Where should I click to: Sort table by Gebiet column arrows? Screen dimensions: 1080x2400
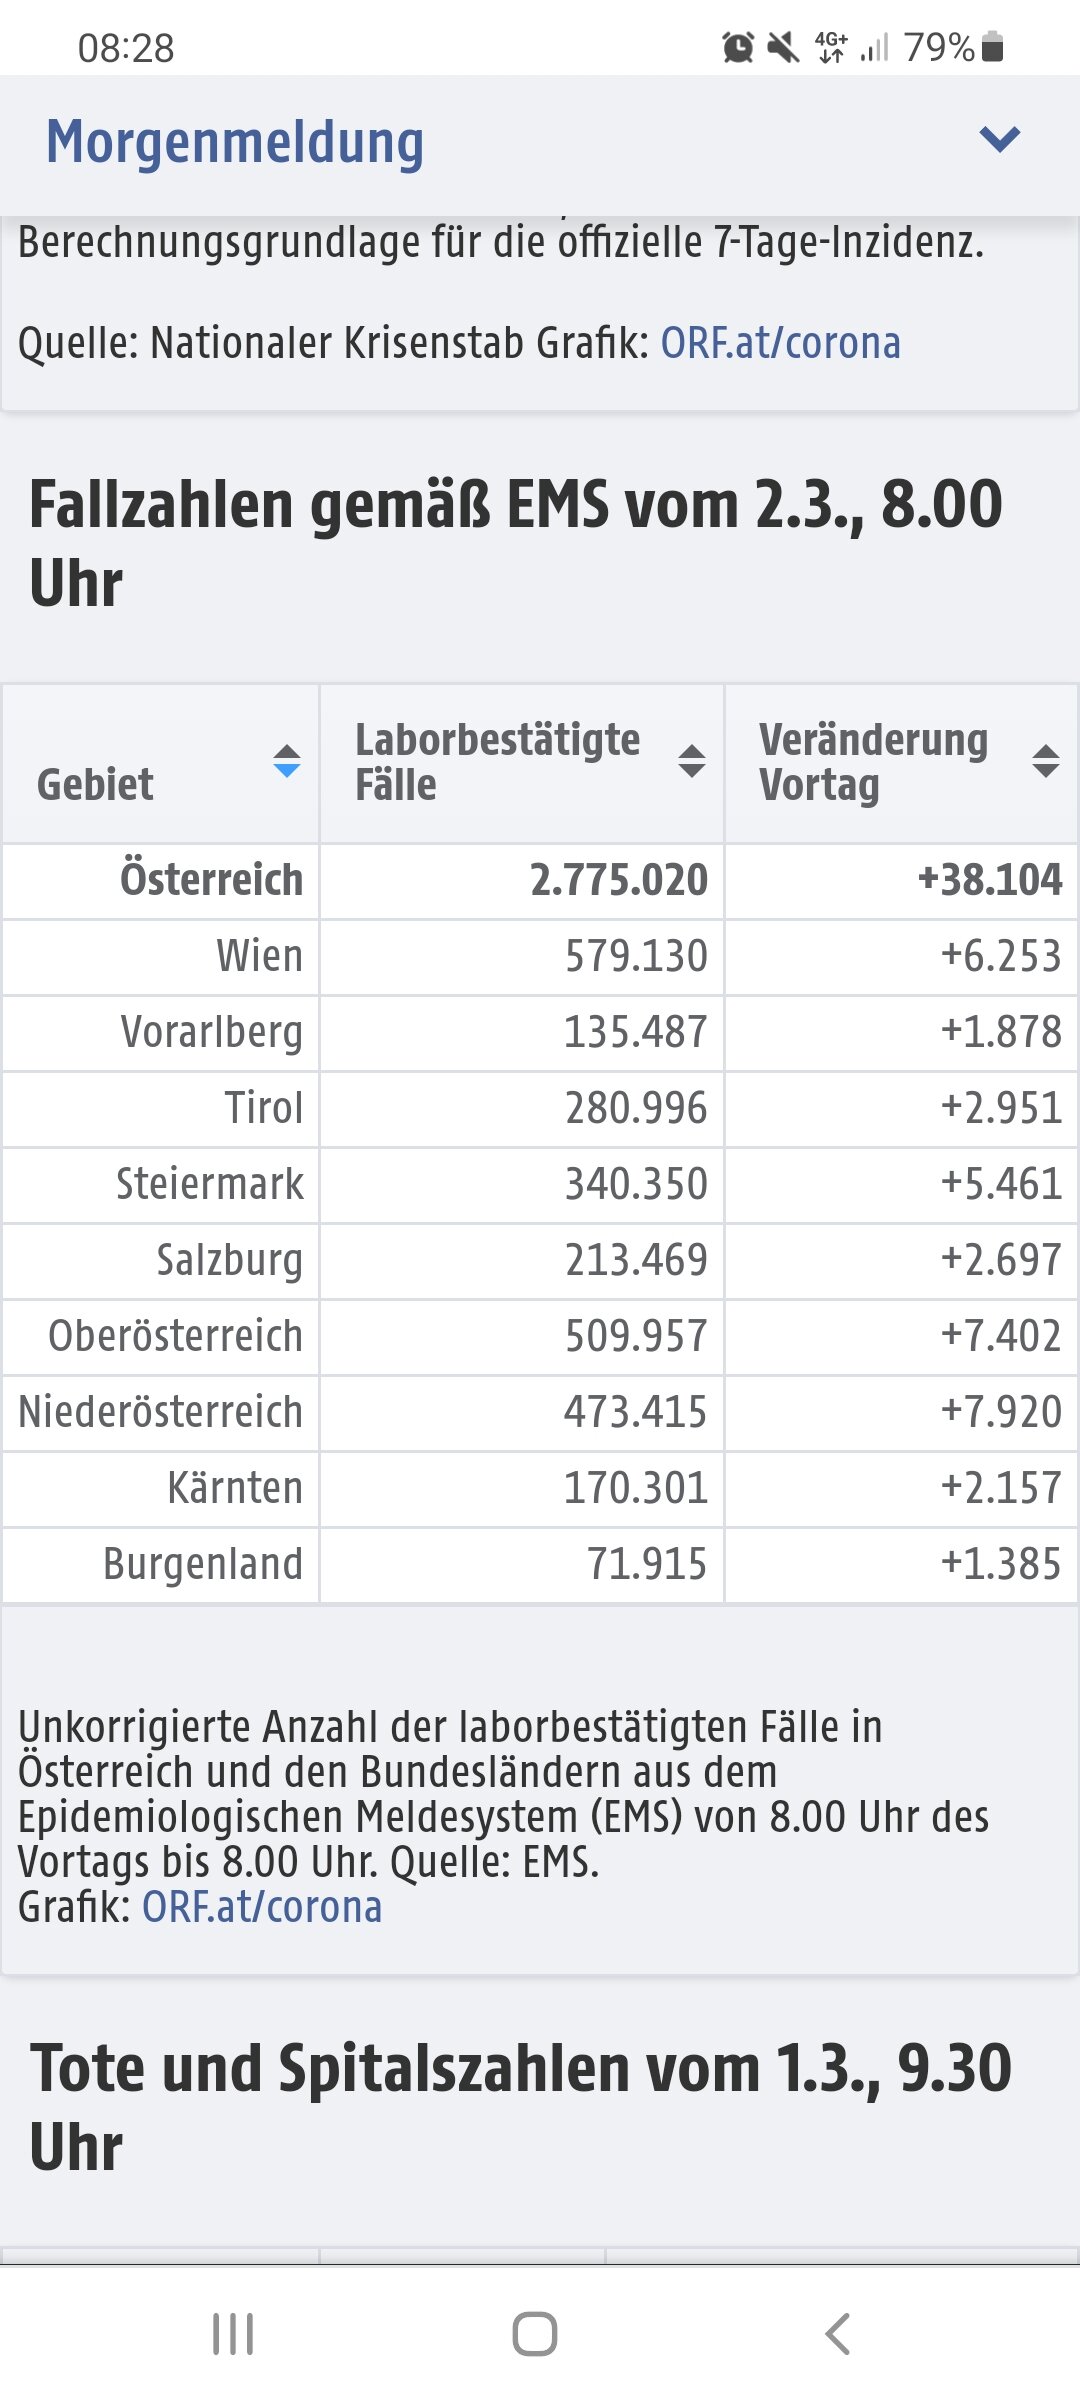tap(287, 762)
